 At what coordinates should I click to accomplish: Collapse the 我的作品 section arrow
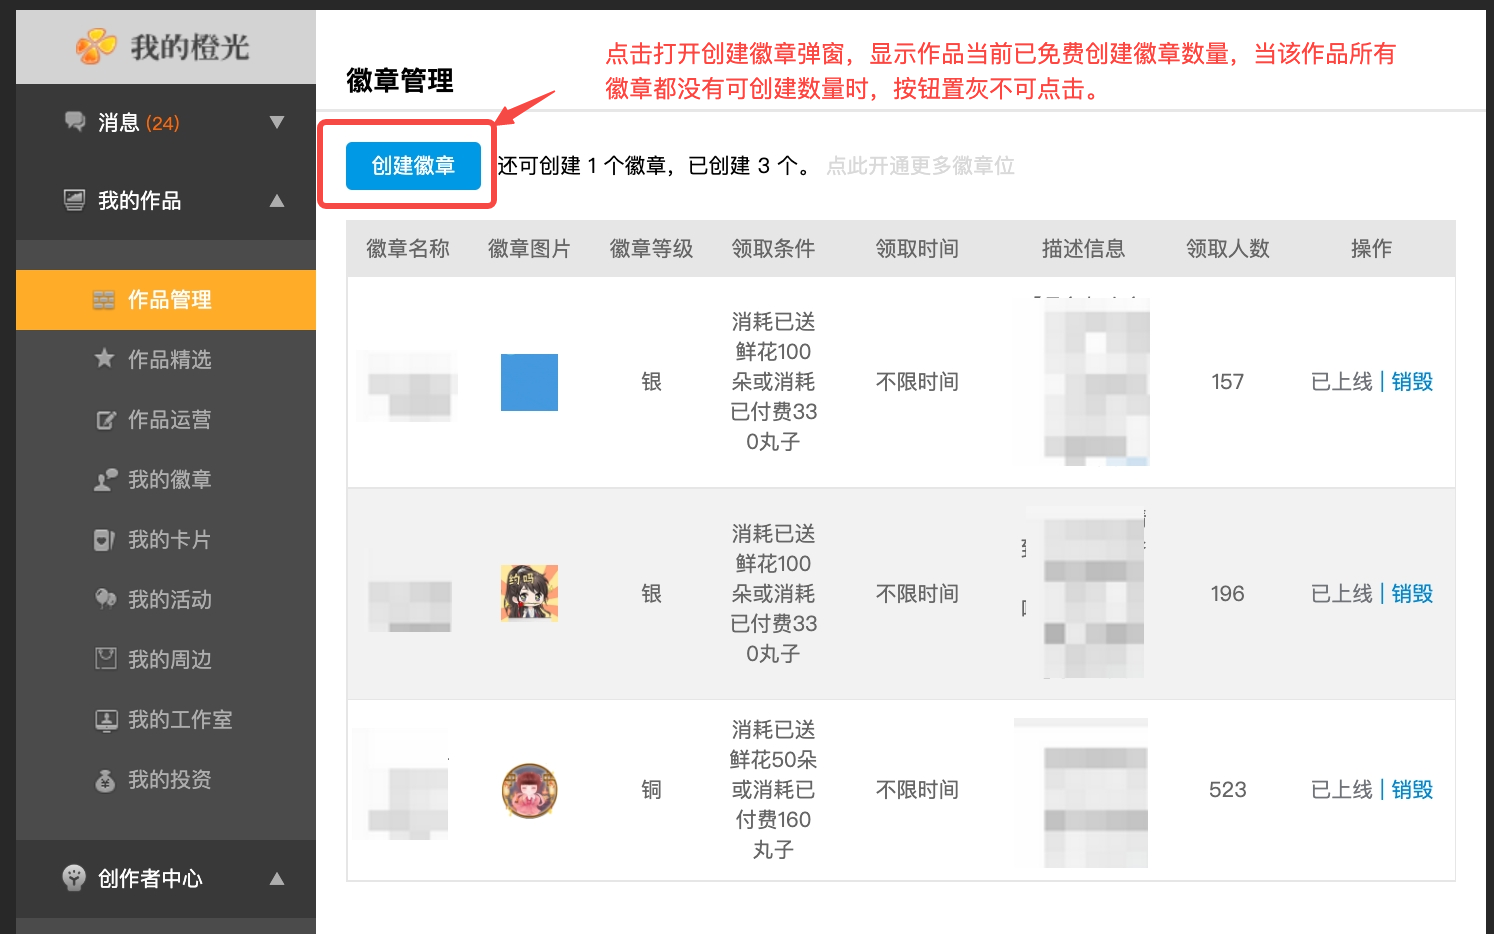pos(277,201)
